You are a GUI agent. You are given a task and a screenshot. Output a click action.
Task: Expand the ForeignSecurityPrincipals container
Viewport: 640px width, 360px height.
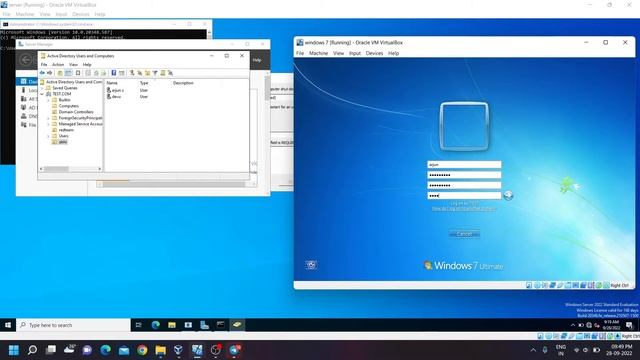point(48,118)
